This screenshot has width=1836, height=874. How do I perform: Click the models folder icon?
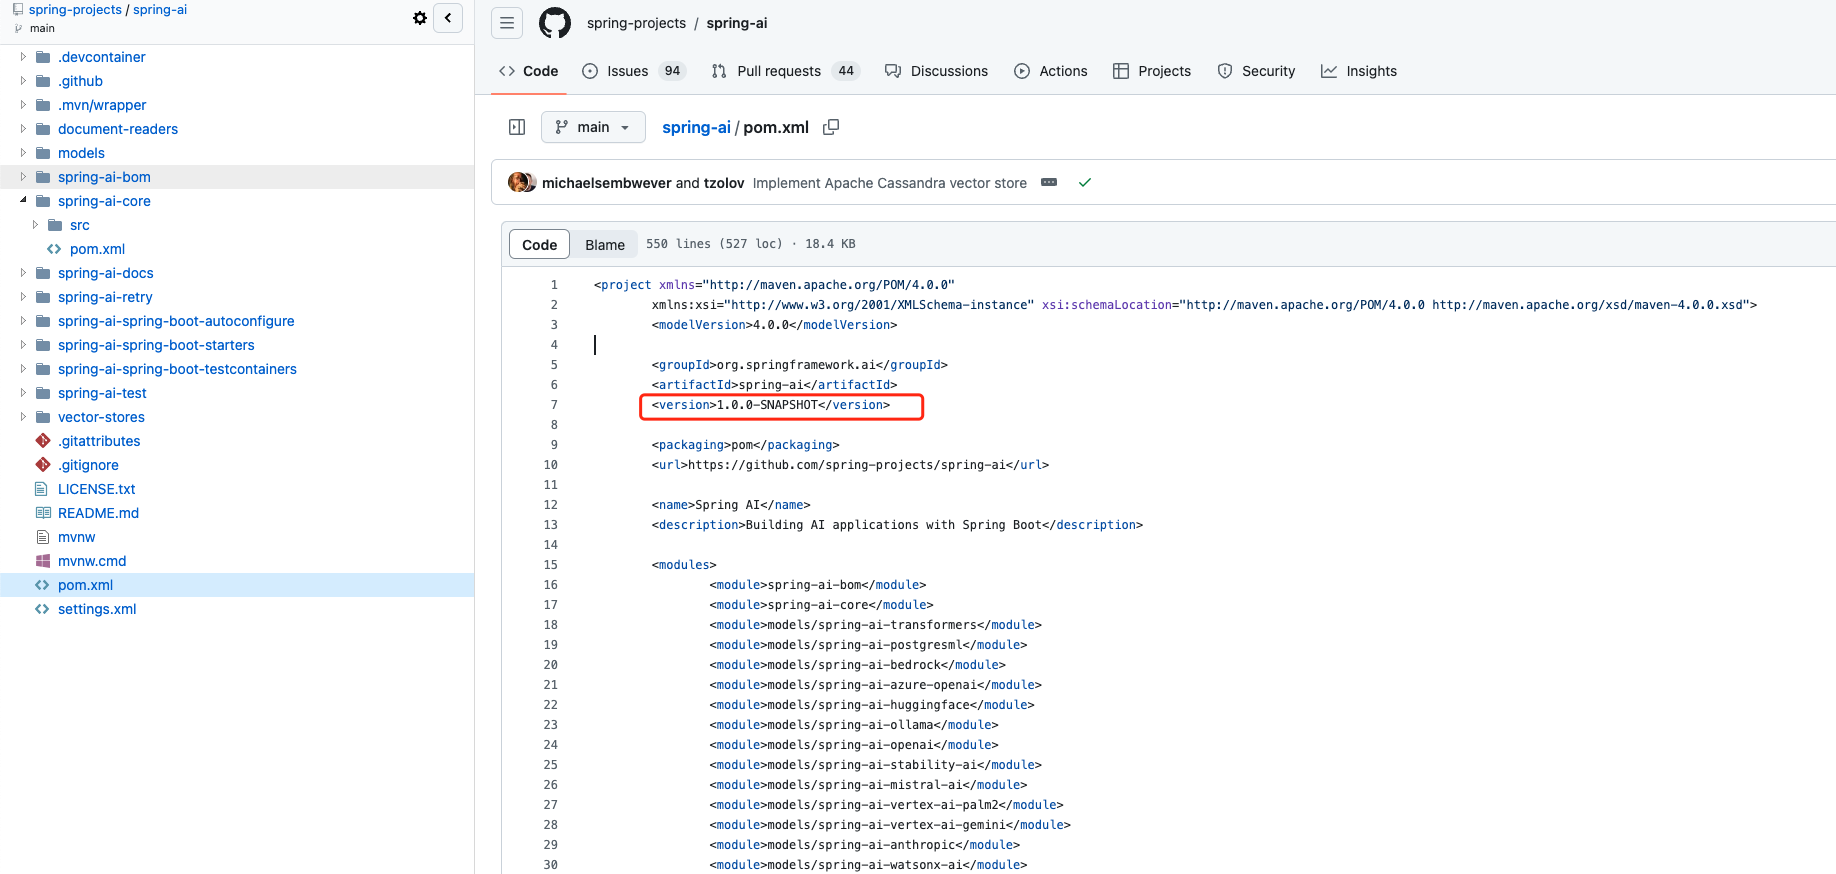43,153
